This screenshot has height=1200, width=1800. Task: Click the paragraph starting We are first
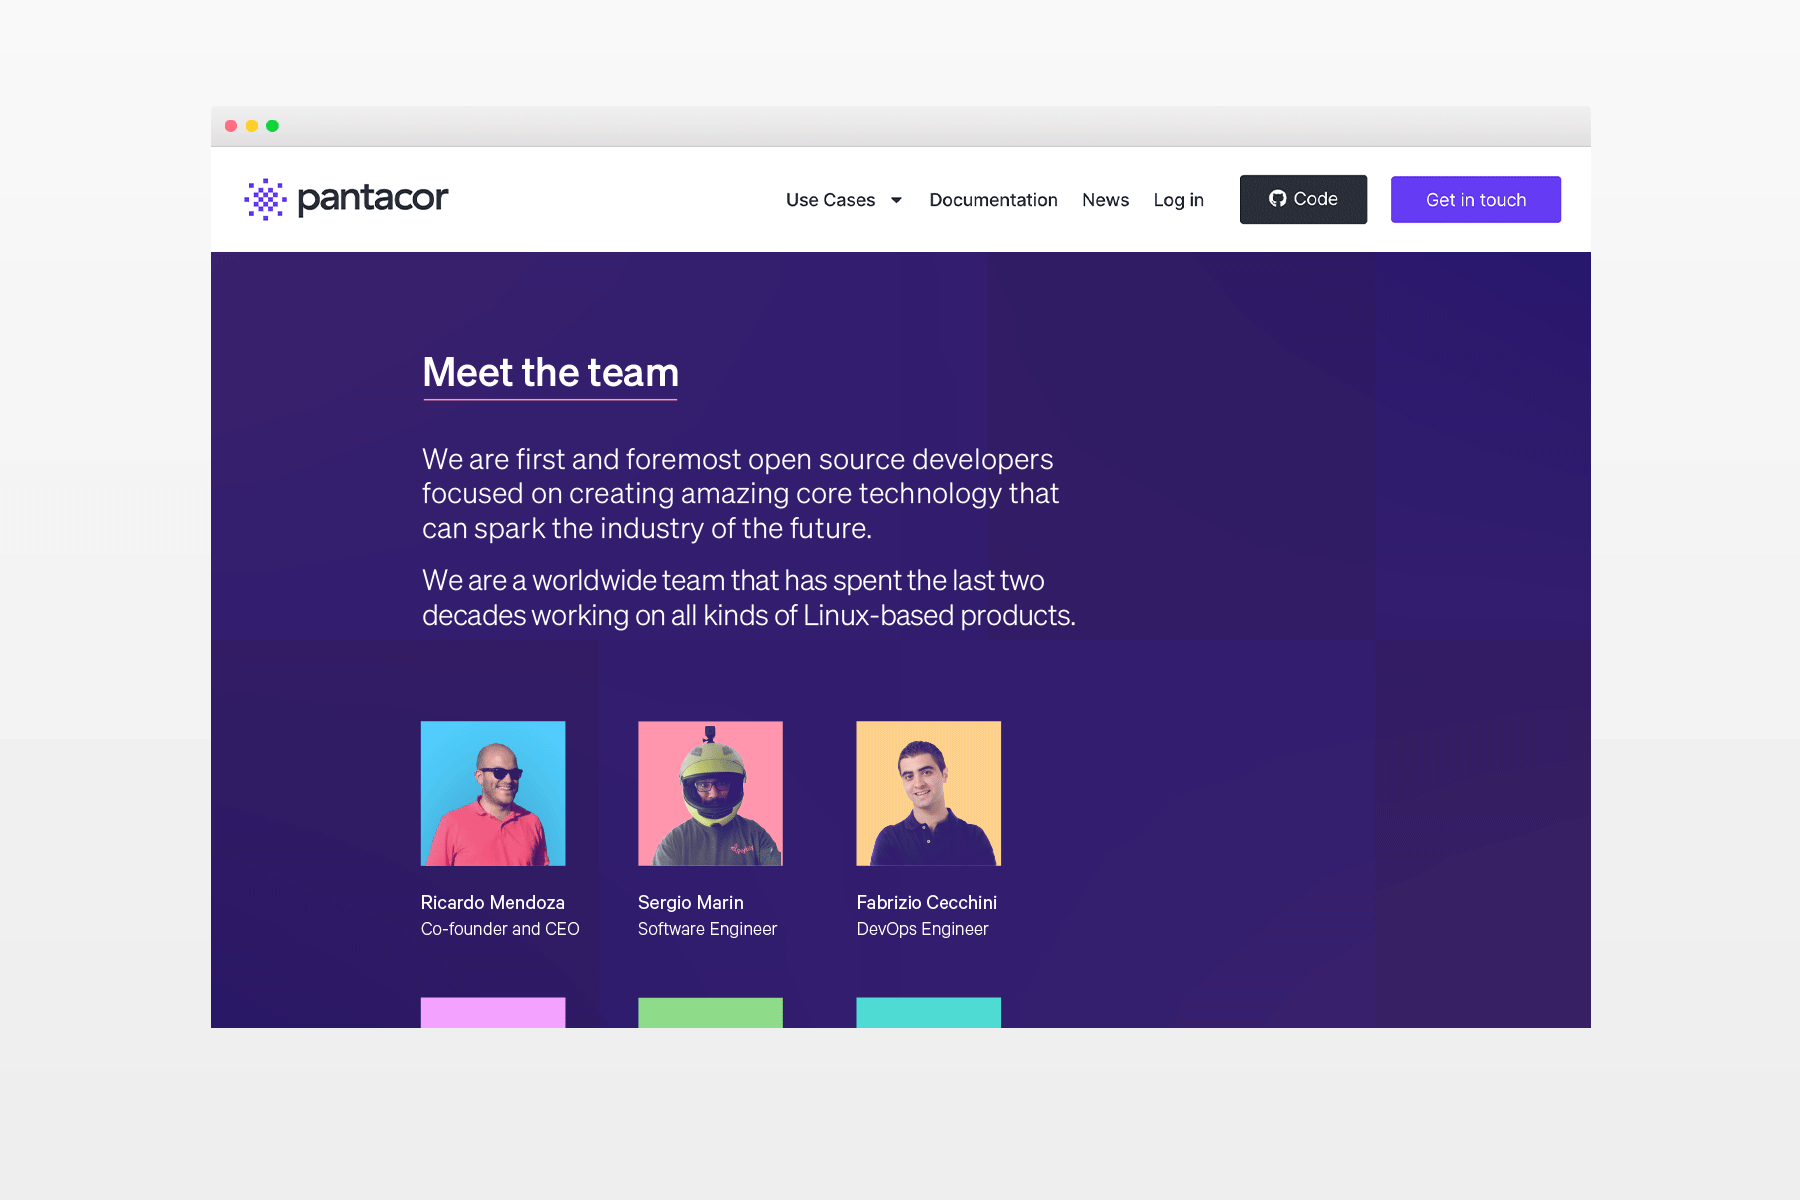click(x=740, y=494)
